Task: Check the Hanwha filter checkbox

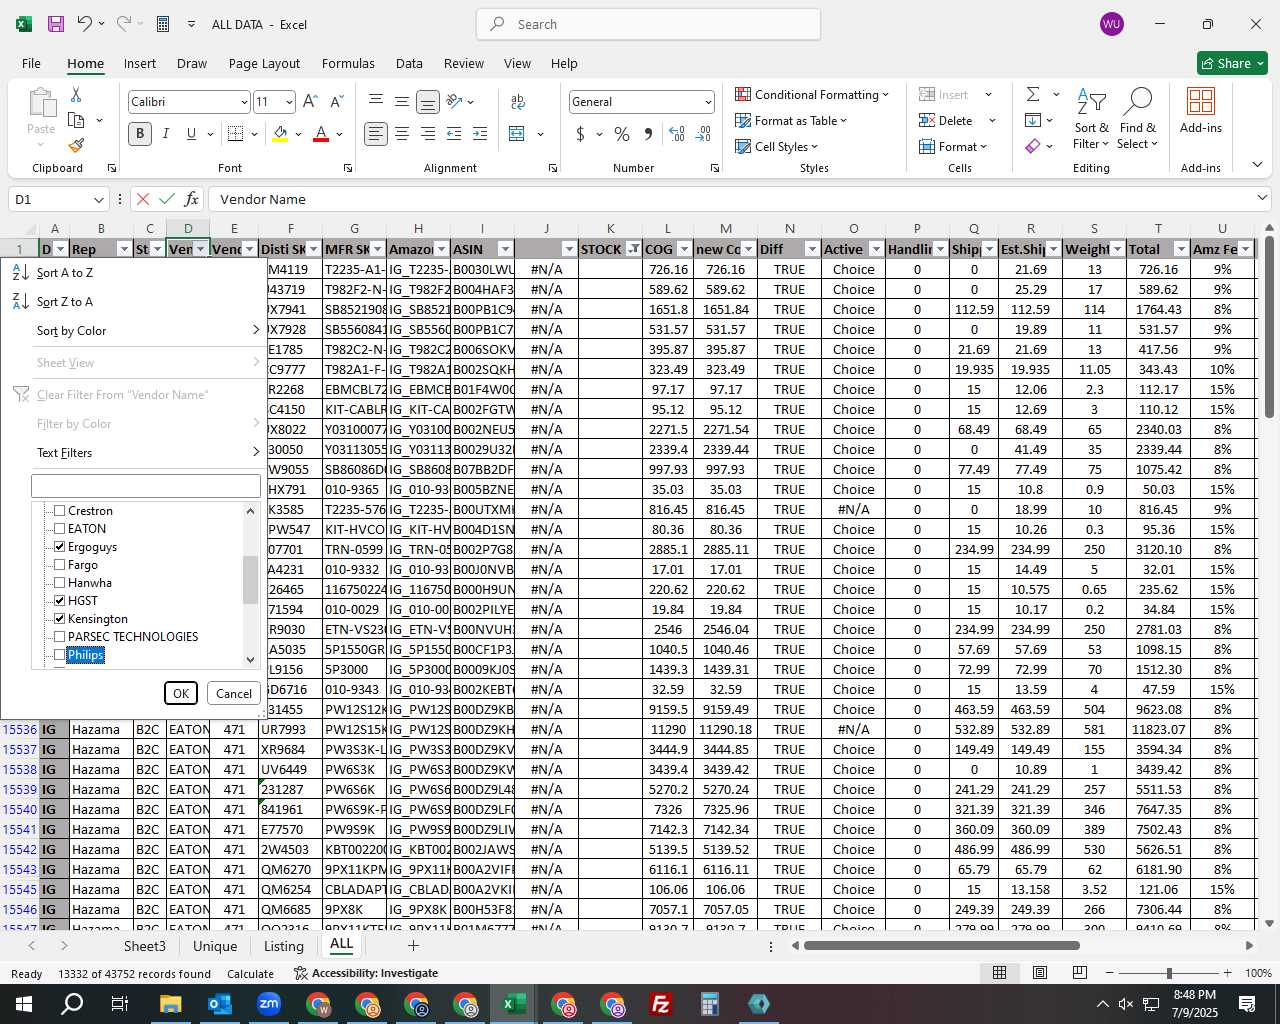Action: [60, 583]
